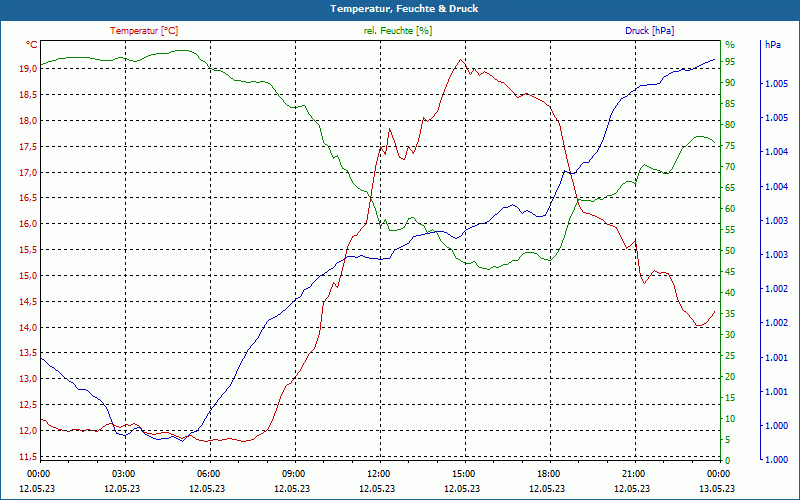Screen dimensions: 800x500
Task: Click the "12,0" temperature axis value
Action: coord(28,431)
